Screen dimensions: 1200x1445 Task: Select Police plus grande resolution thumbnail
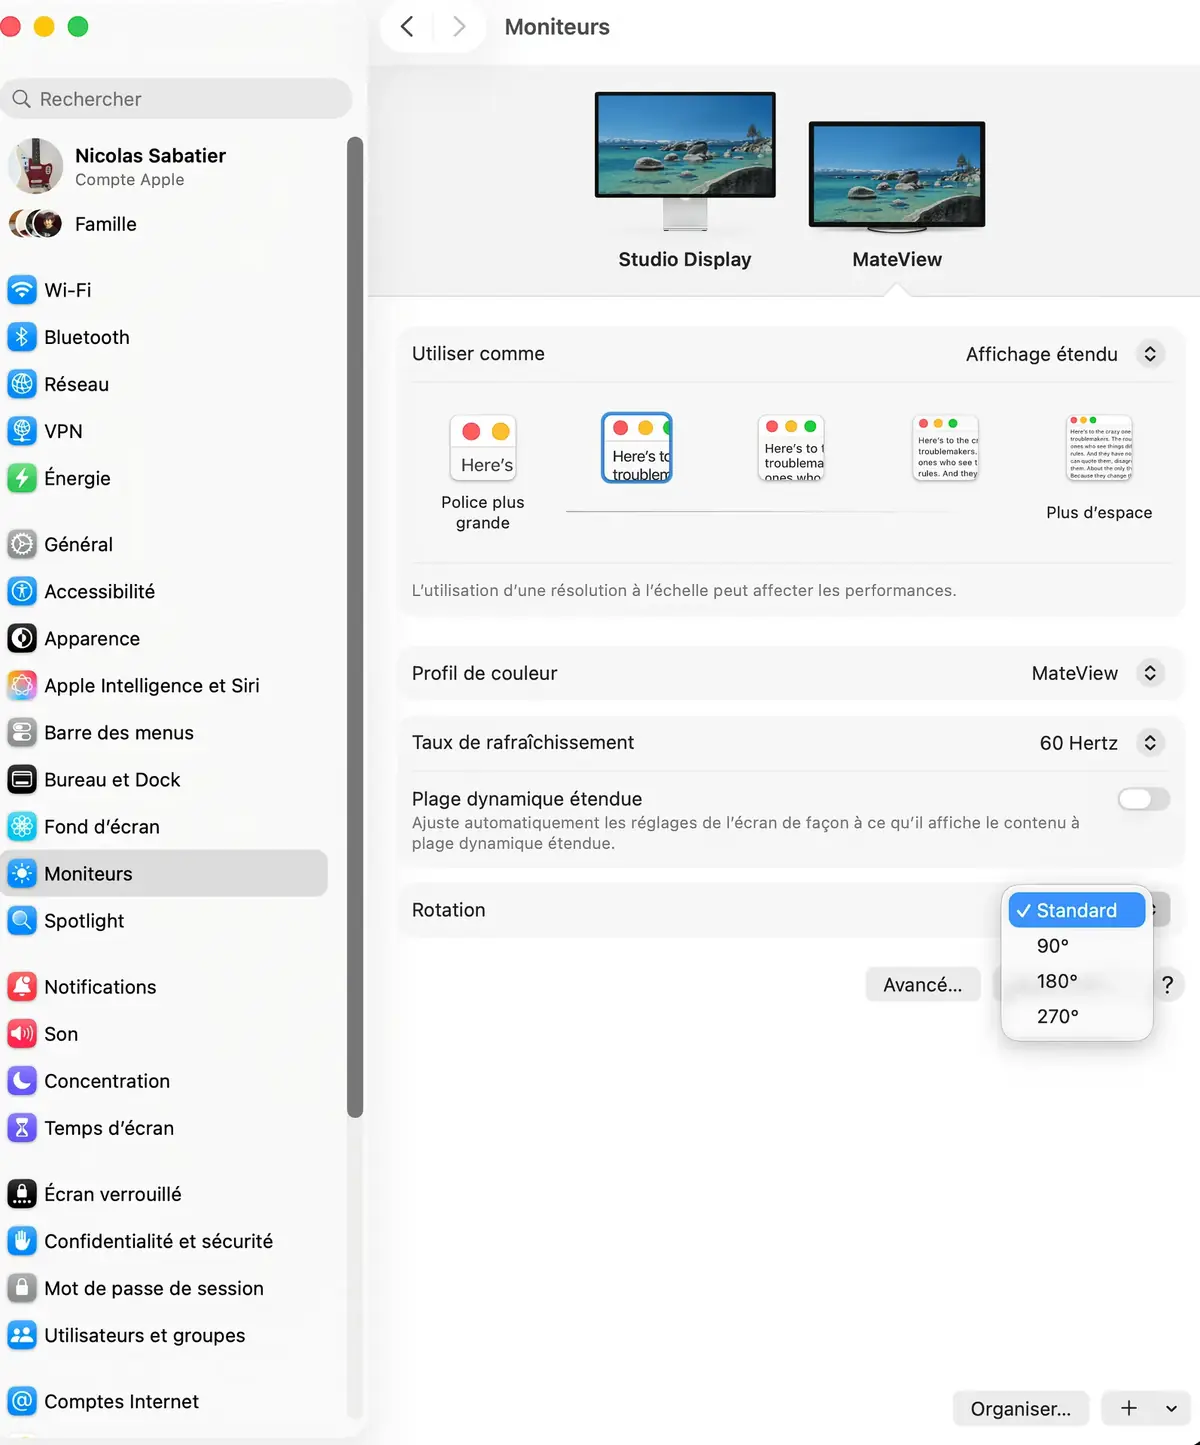[x=483, y=448]
